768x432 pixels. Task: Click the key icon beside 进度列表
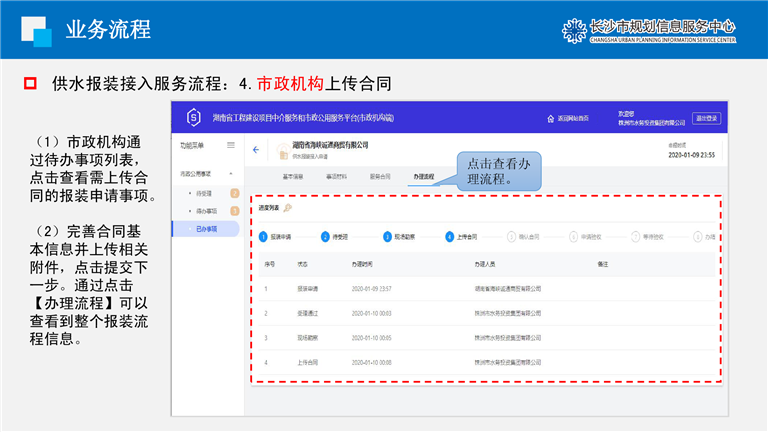pyautogui.click(x=287, y=208)
